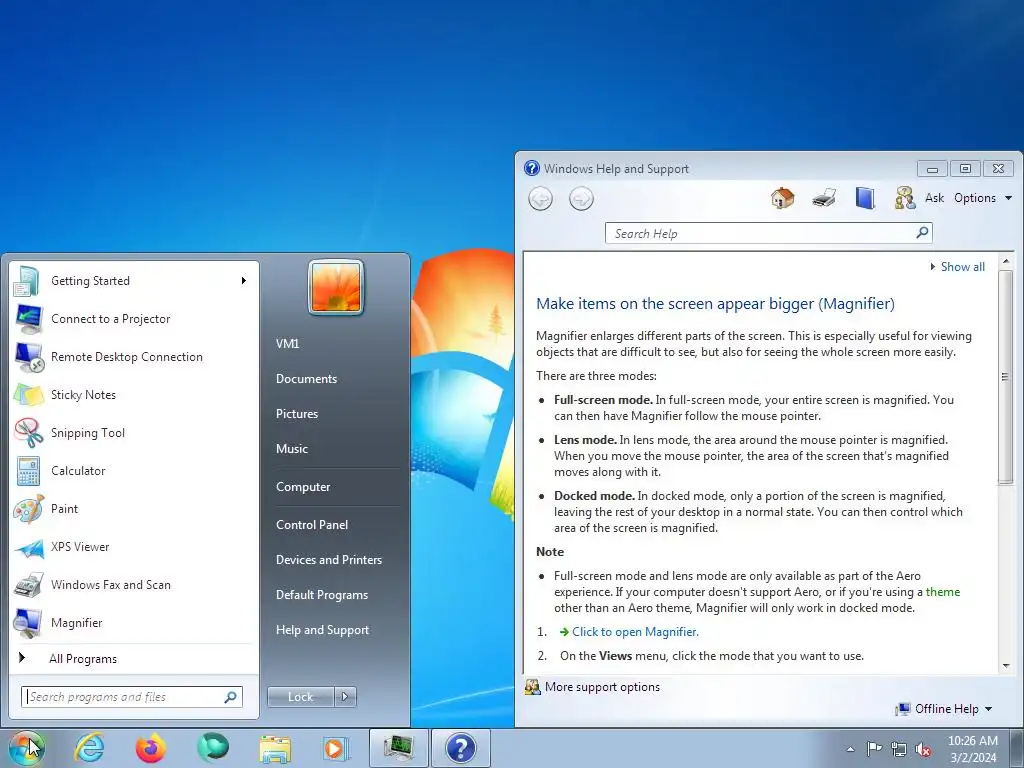Click the Print icon in Help toolbar
Viewport: 1024px width, 768px height.
coord(824,198)
